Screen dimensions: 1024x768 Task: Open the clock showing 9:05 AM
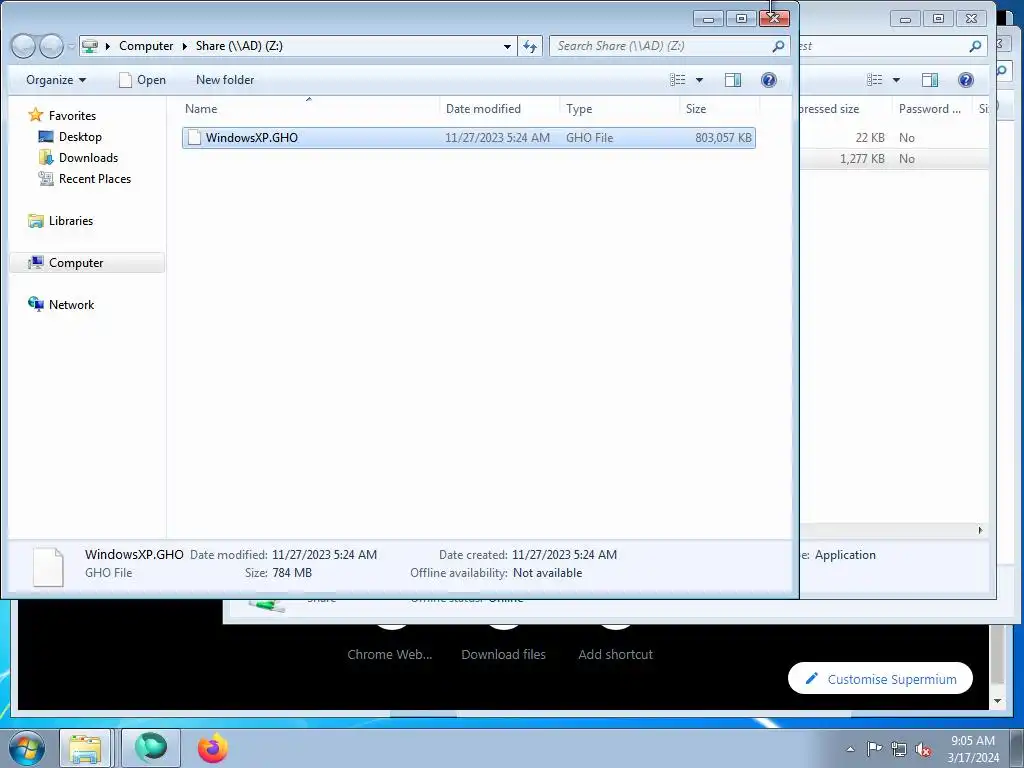coord(973,749)
